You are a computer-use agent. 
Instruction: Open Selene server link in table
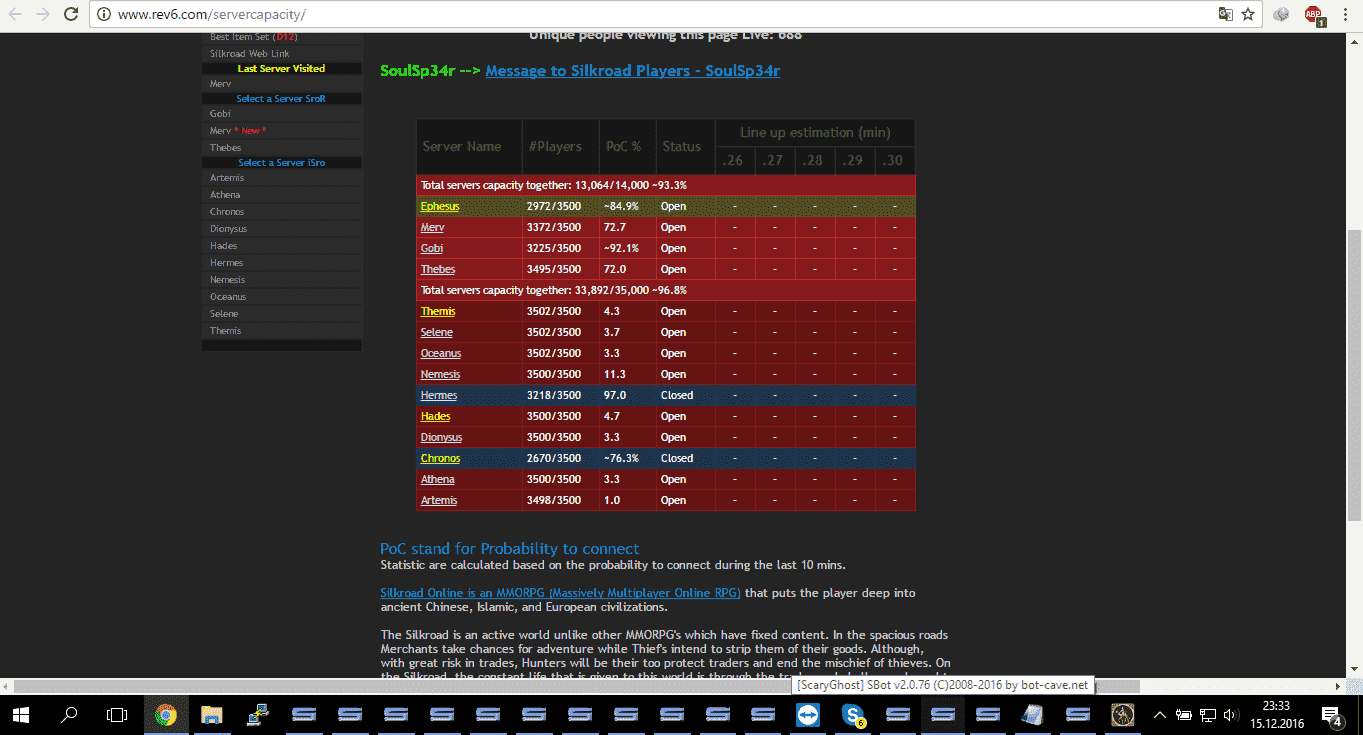point(437,332)
